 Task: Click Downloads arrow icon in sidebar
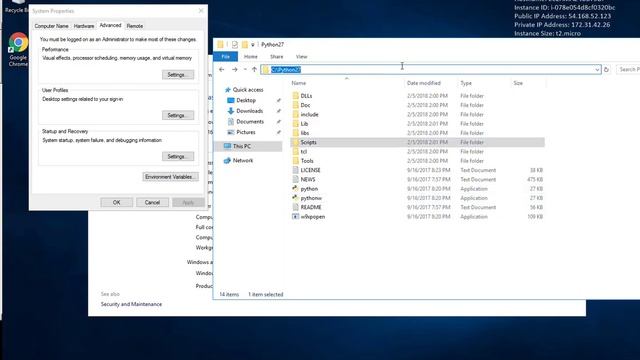(x=231, y=111)
